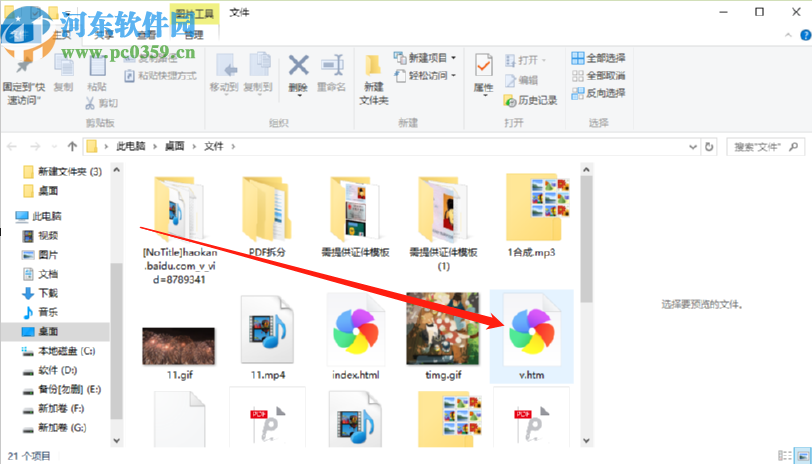The height and width of the screenshot is (464, 812).
Task: Click the file list scroll down arrow
Action: 586,441
